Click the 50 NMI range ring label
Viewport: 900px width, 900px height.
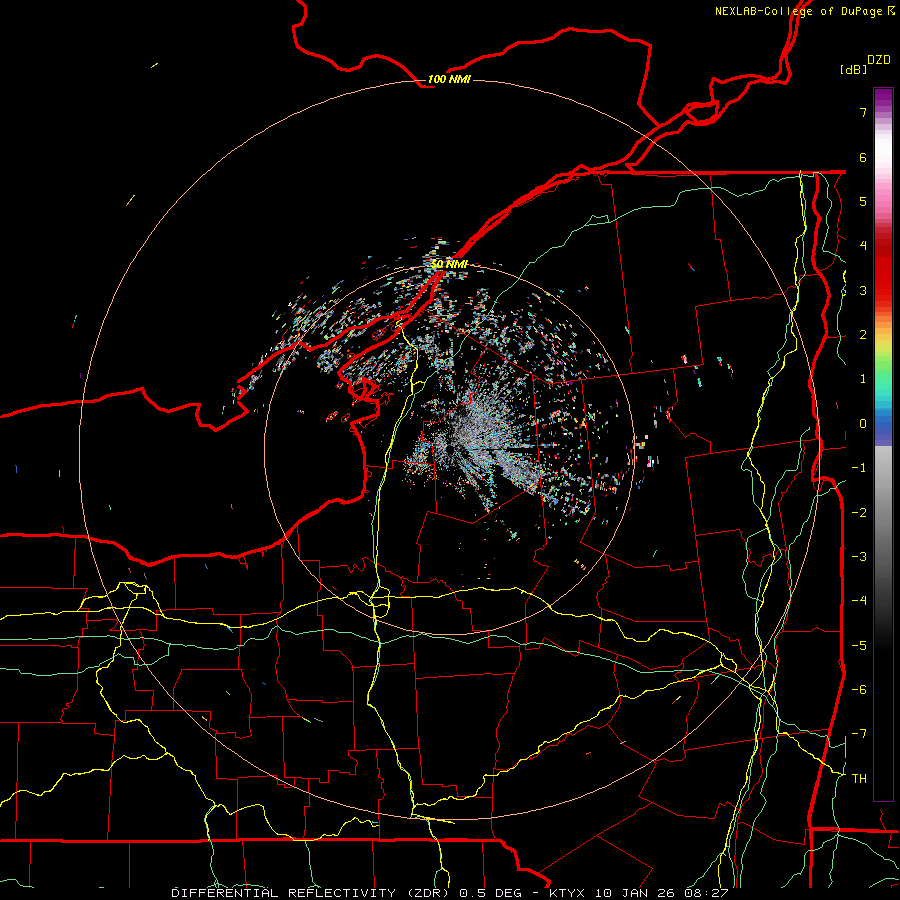(x=449, y=264)
